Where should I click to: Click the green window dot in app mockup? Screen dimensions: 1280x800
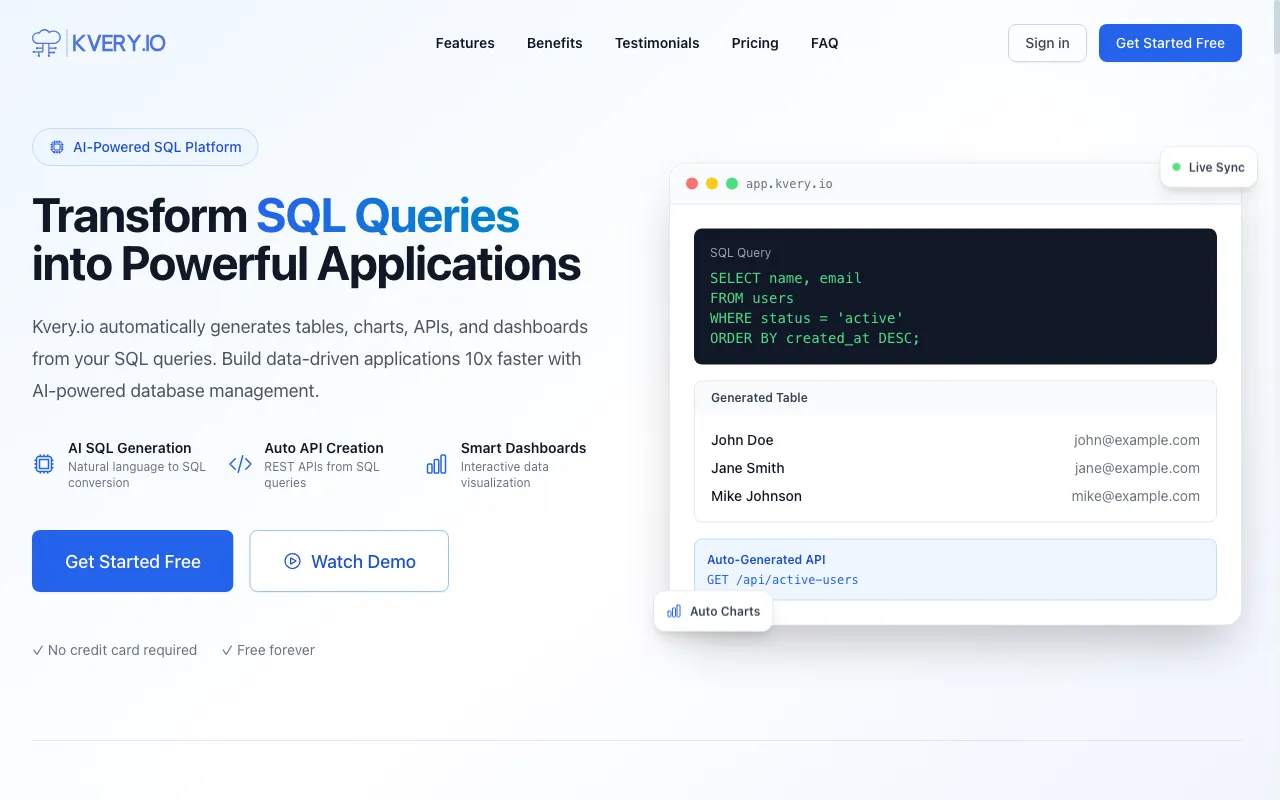tap(732, 184)
